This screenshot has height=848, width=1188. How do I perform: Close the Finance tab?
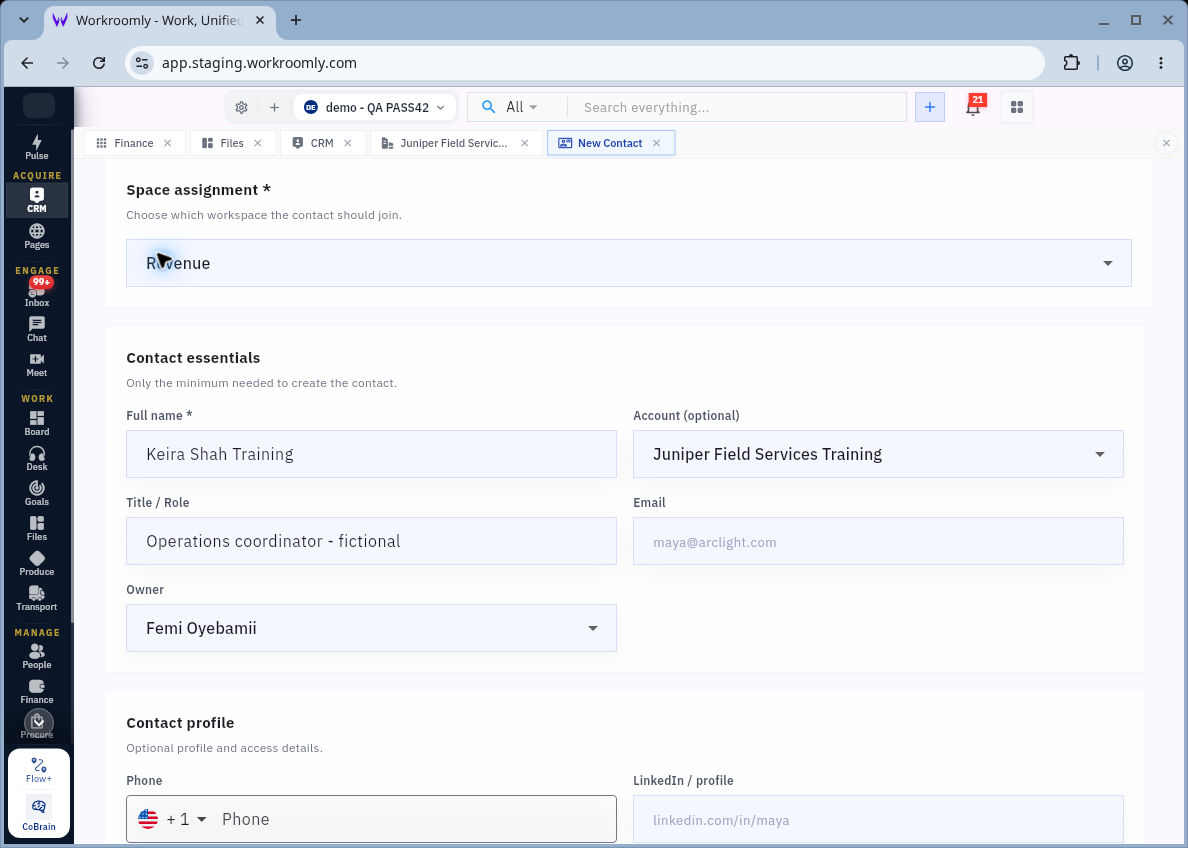[167, 142]
